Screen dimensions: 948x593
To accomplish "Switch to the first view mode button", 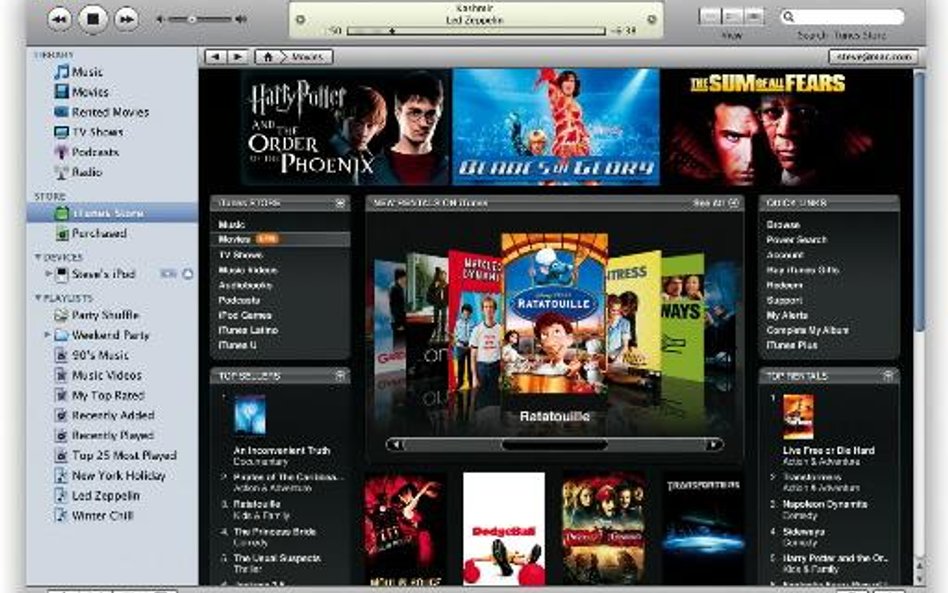I will coord(711,16).
